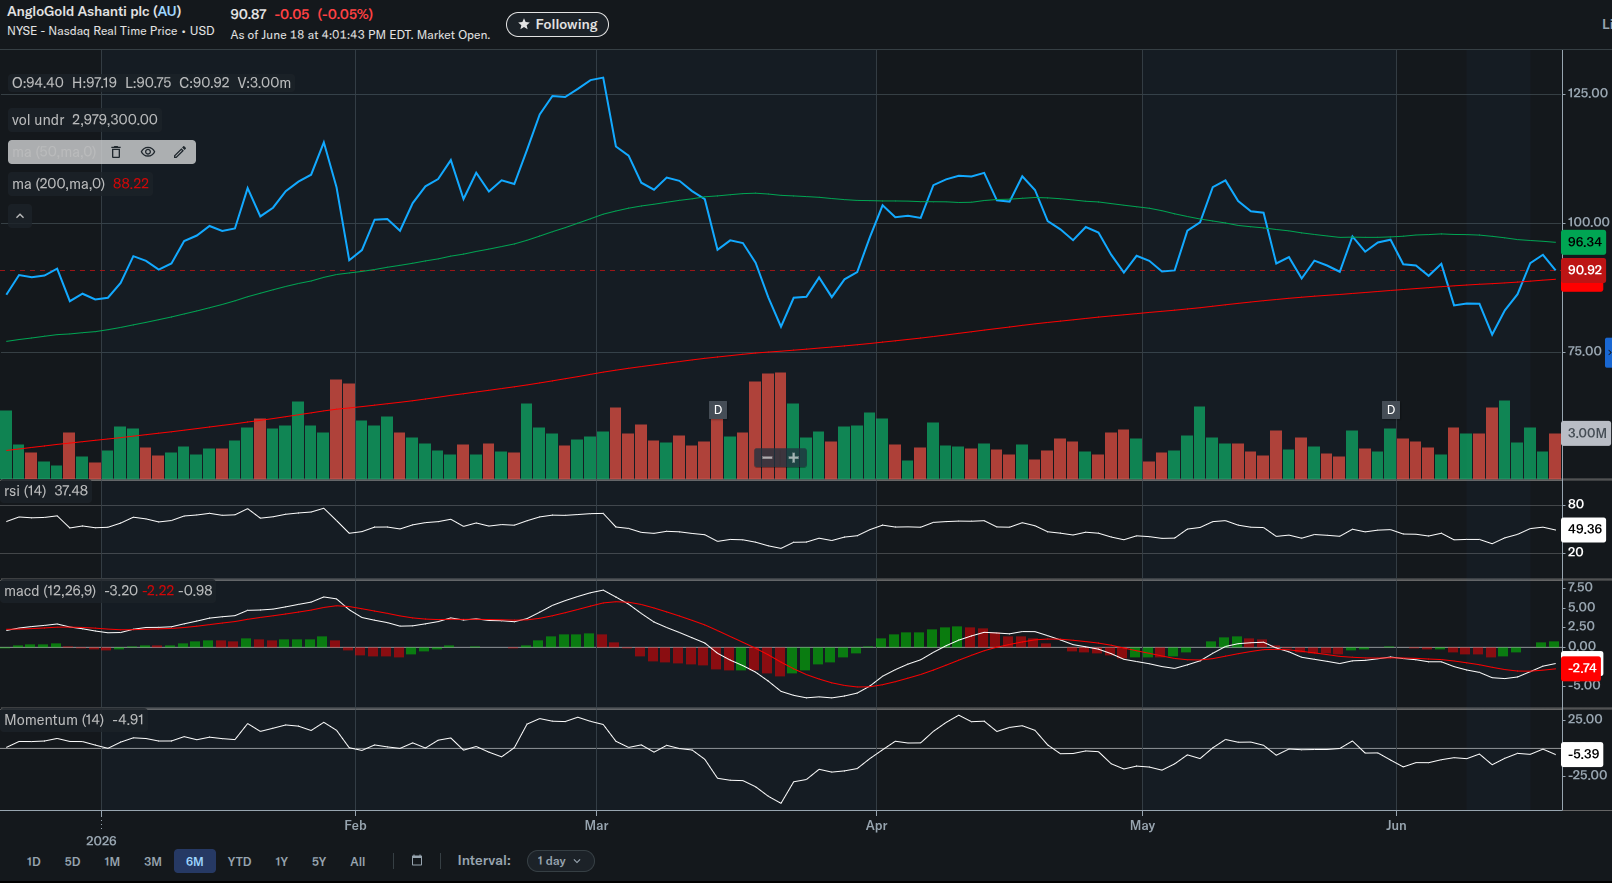Select the macd (12,26,9) indicator label
The width and height of the screenshot is (1612, 883).
point(50,591)
